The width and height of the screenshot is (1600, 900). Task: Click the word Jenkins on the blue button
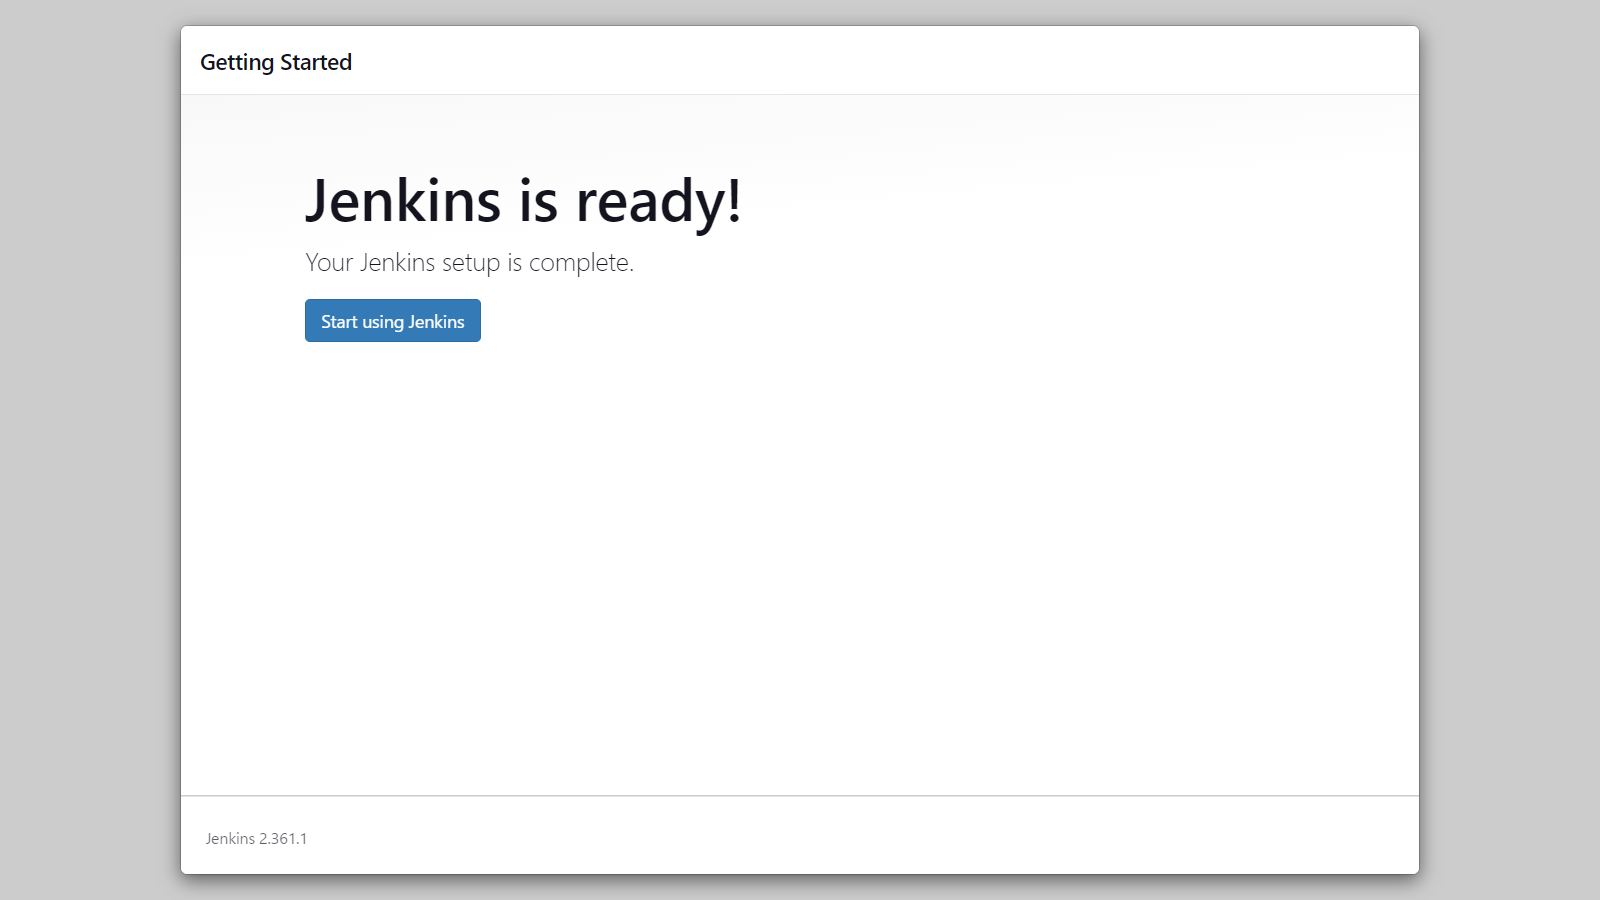[436, 321]
